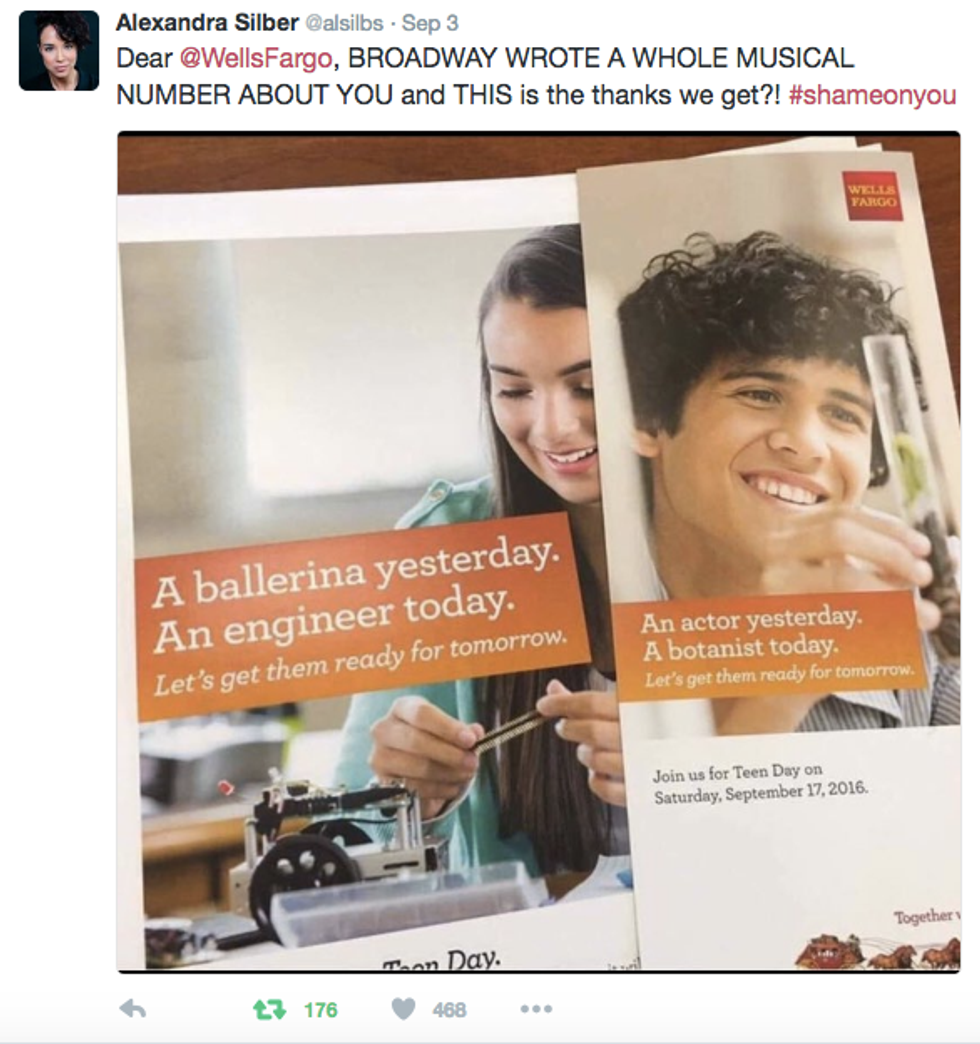Click the tweet text body
Screen dimensions: 980x1044
[x=536, y=77]
